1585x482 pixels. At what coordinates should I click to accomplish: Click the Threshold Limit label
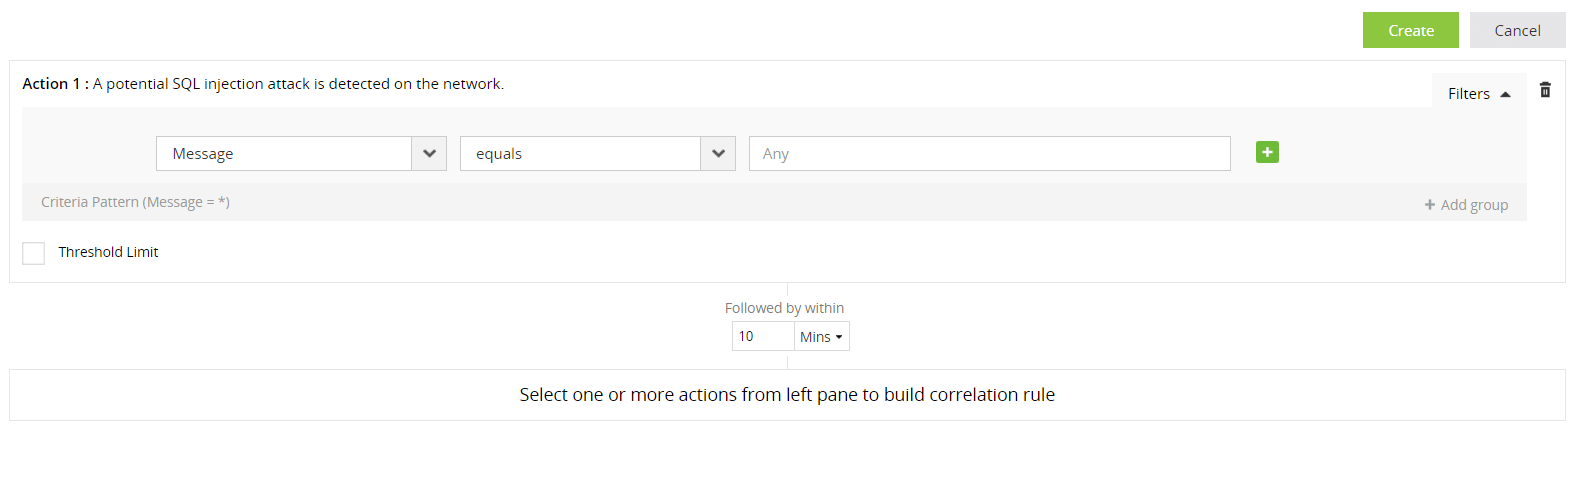click(x=108, y=252)
